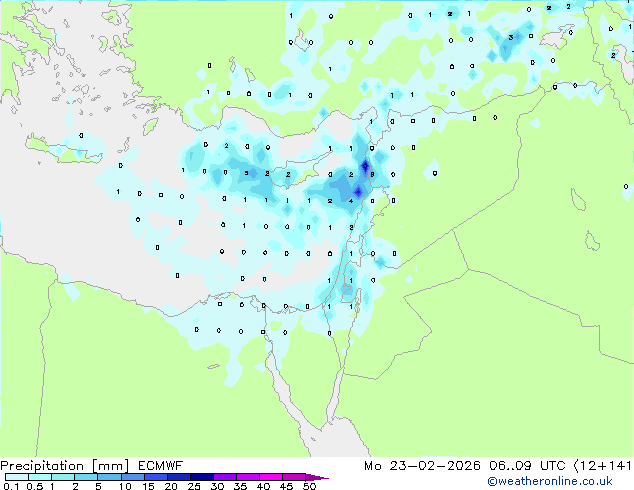
Task: Select the 35–40 mm magenta legend swatch
Action: (247, 477)
